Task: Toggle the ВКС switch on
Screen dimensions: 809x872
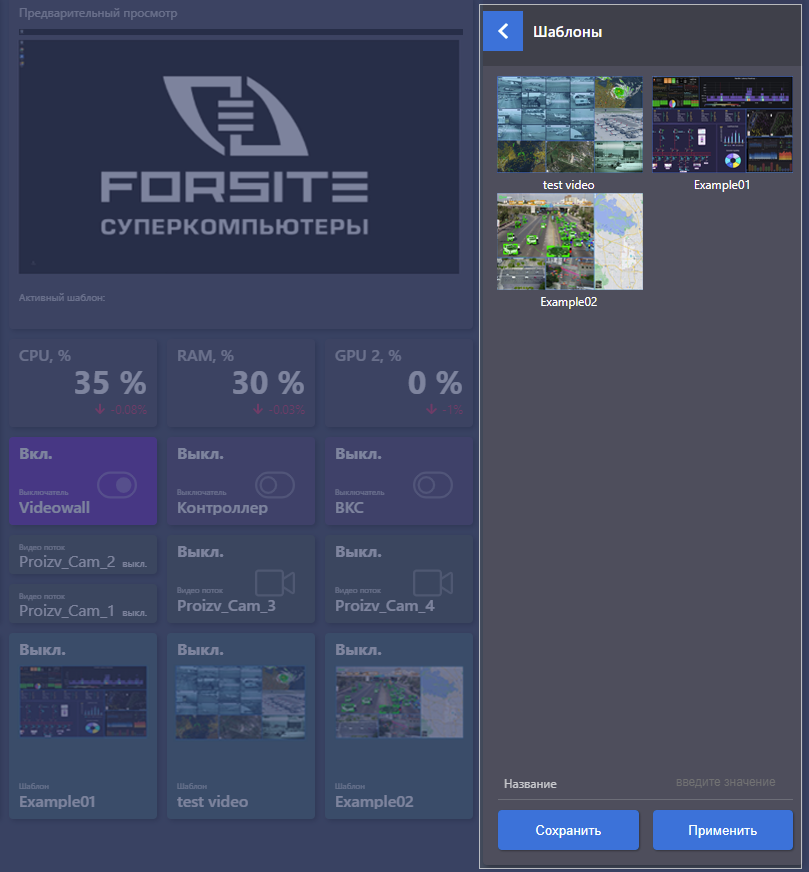Action: 433,485
